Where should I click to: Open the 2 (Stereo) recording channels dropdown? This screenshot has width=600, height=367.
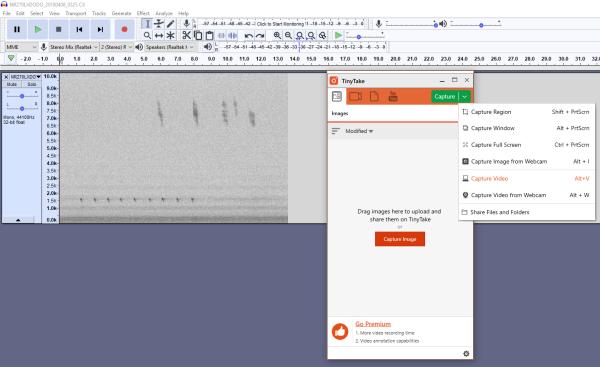click(116, 47)
